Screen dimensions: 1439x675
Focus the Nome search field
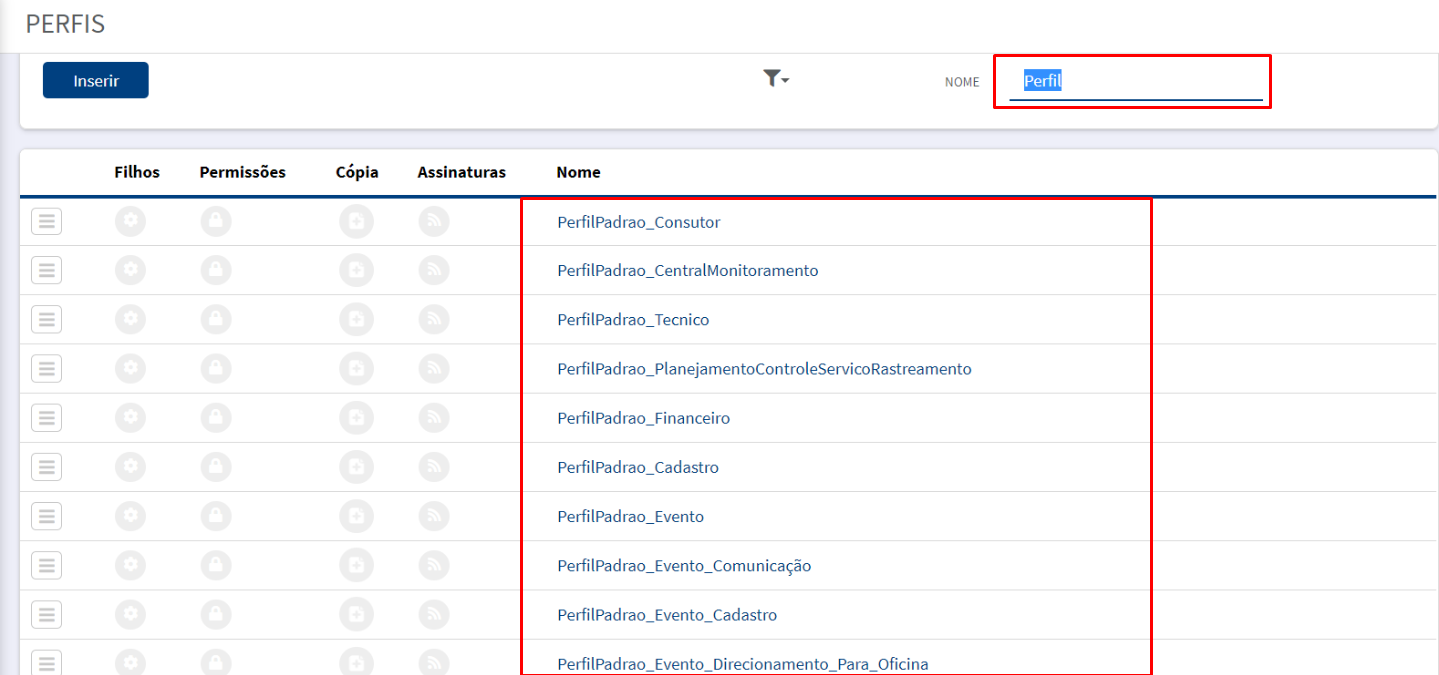tap(1136, 82)
